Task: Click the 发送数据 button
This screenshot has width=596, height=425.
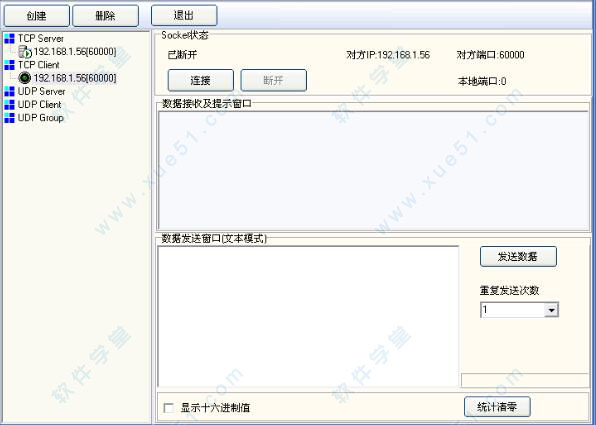Action: tap(518, 257)
